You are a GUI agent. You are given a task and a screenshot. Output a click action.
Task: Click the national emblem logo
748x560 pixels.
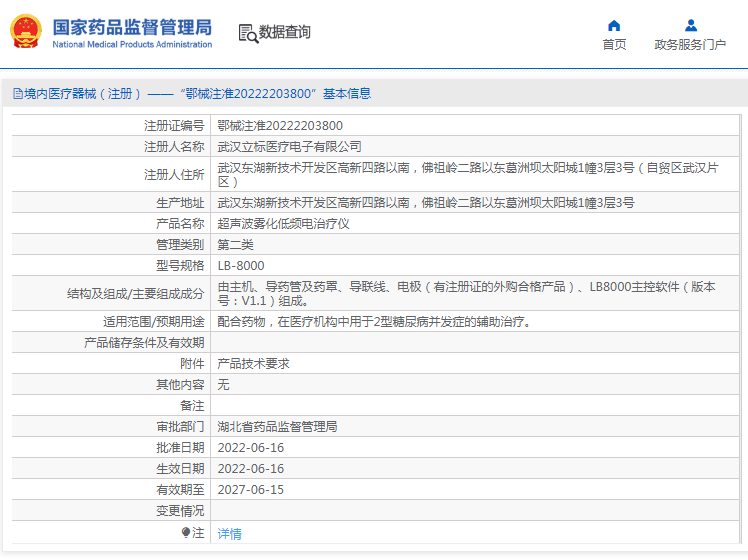26,31
